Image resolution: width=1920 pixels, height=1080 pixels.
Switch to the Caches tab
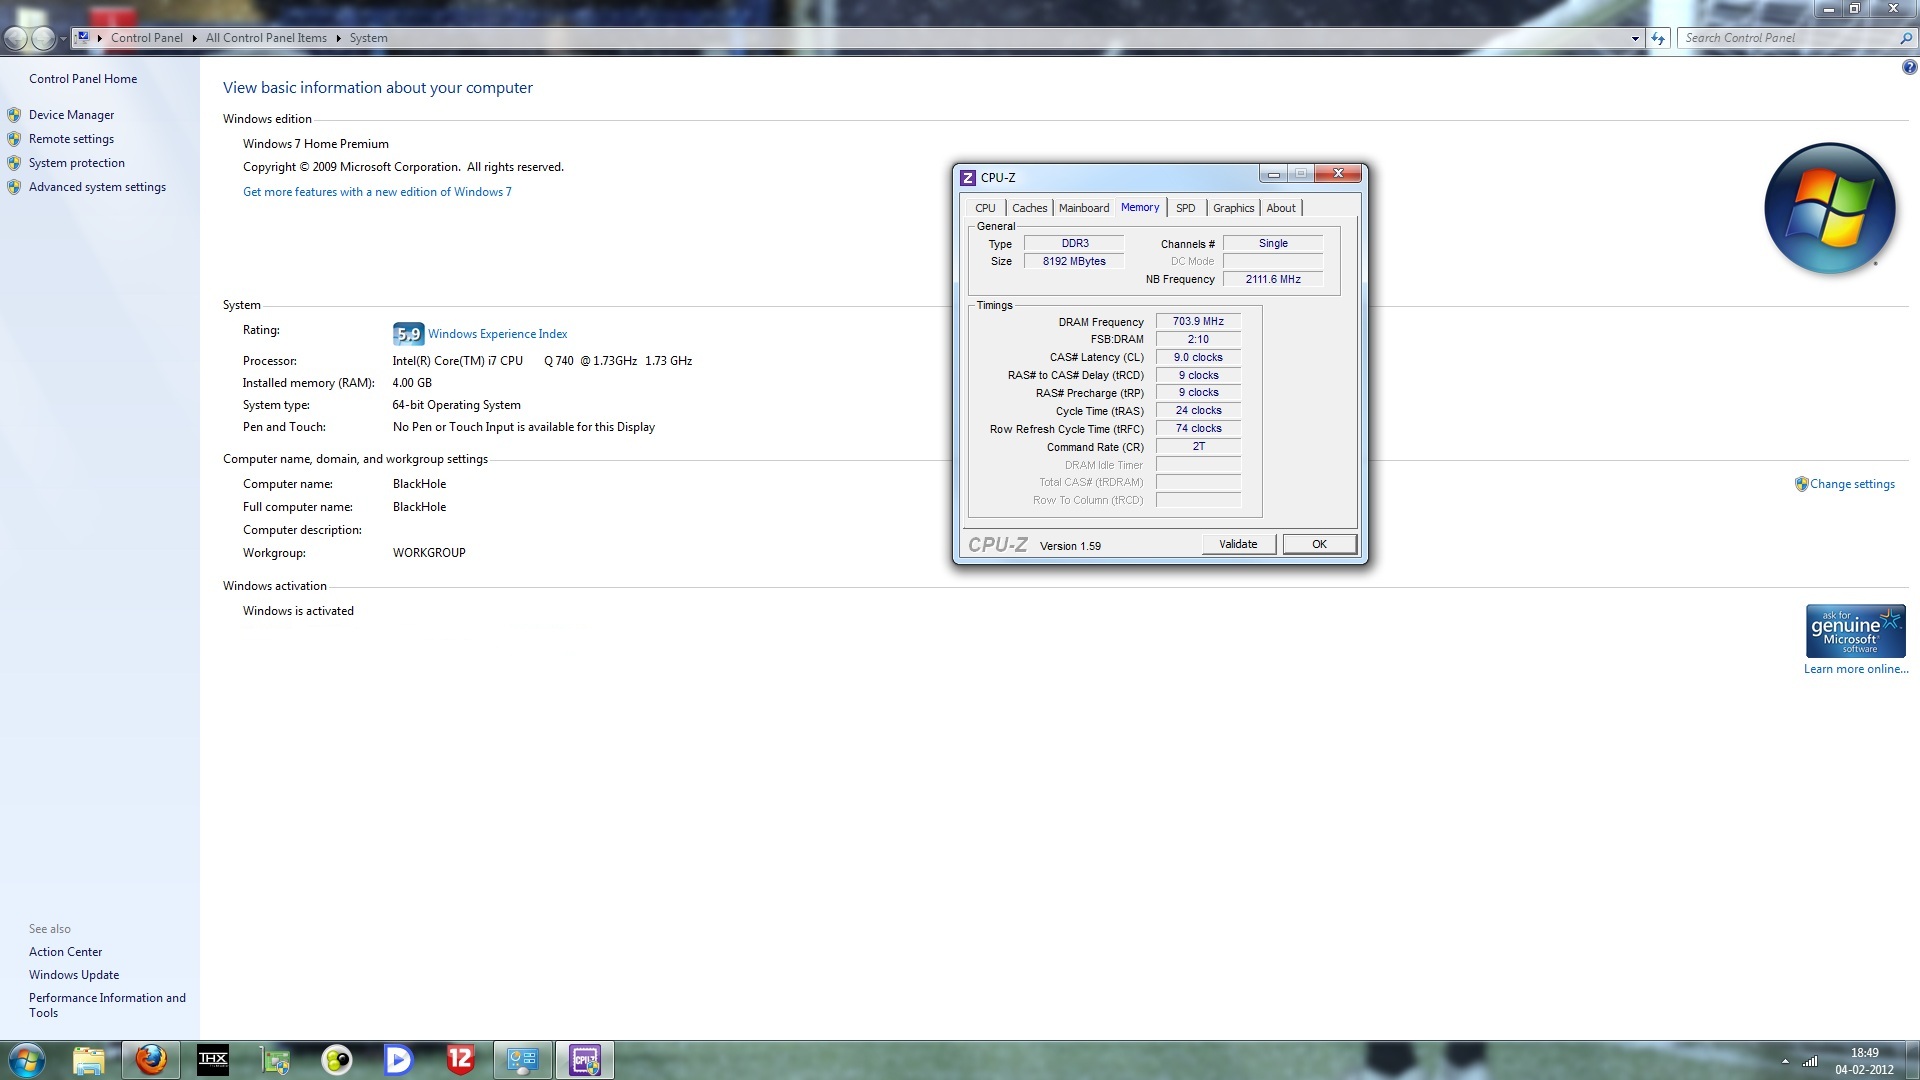[1029, 208]
